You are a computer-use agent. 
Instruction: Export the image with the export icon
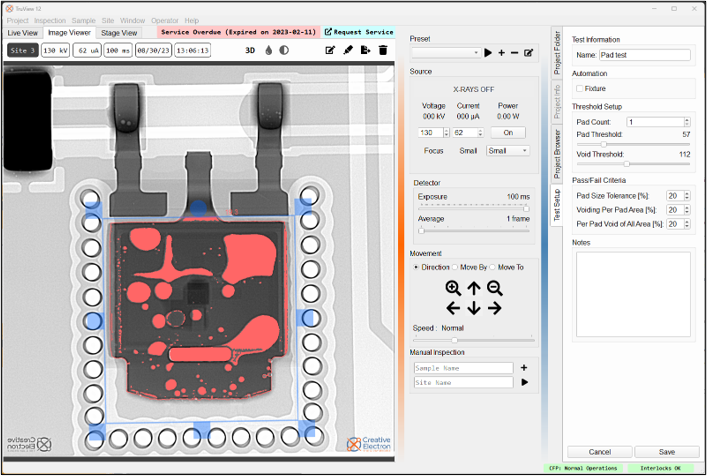click(x=366, y=50)
